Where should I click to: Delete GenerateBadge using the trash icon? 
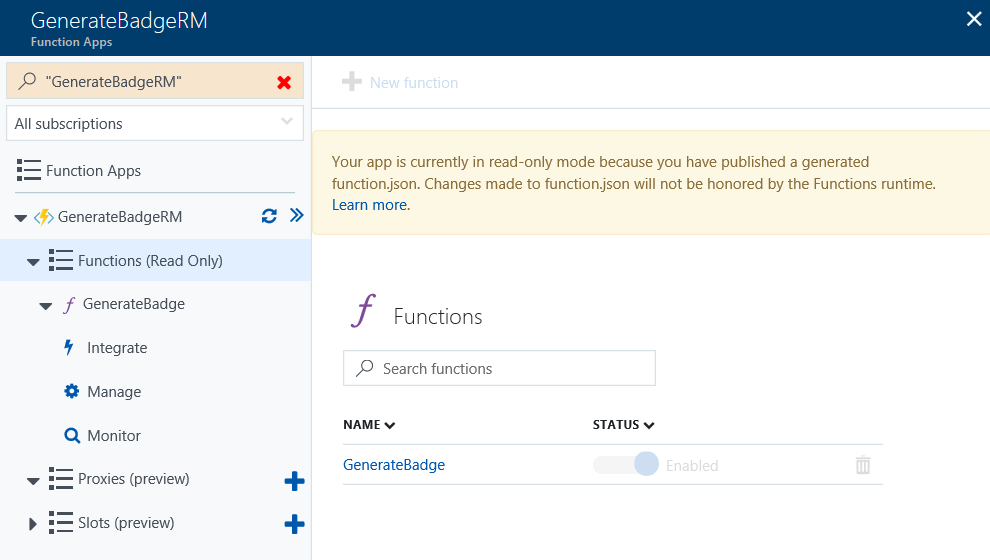pos(863,465)
